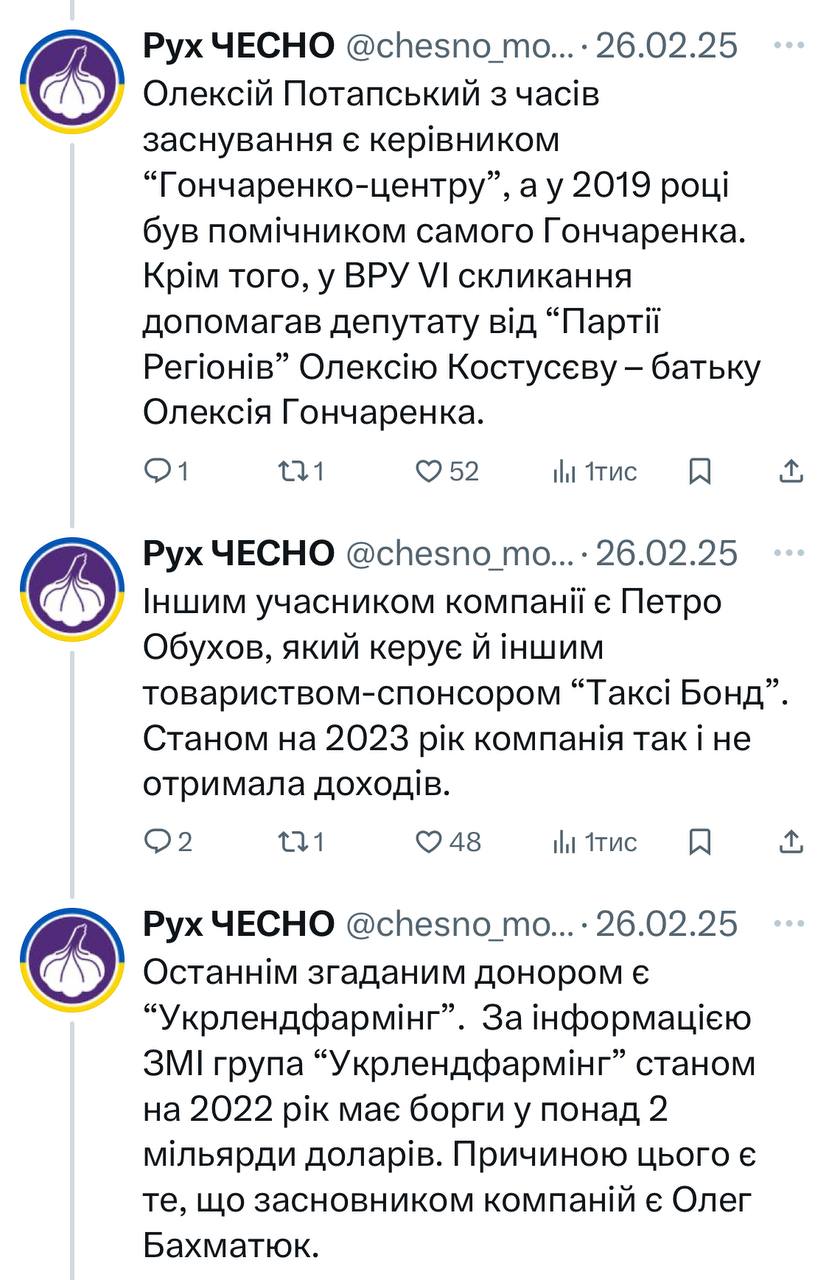The image size is (829, 1280).
Task: Open more options on the first tweet
Action: click(x=790, y=45)
